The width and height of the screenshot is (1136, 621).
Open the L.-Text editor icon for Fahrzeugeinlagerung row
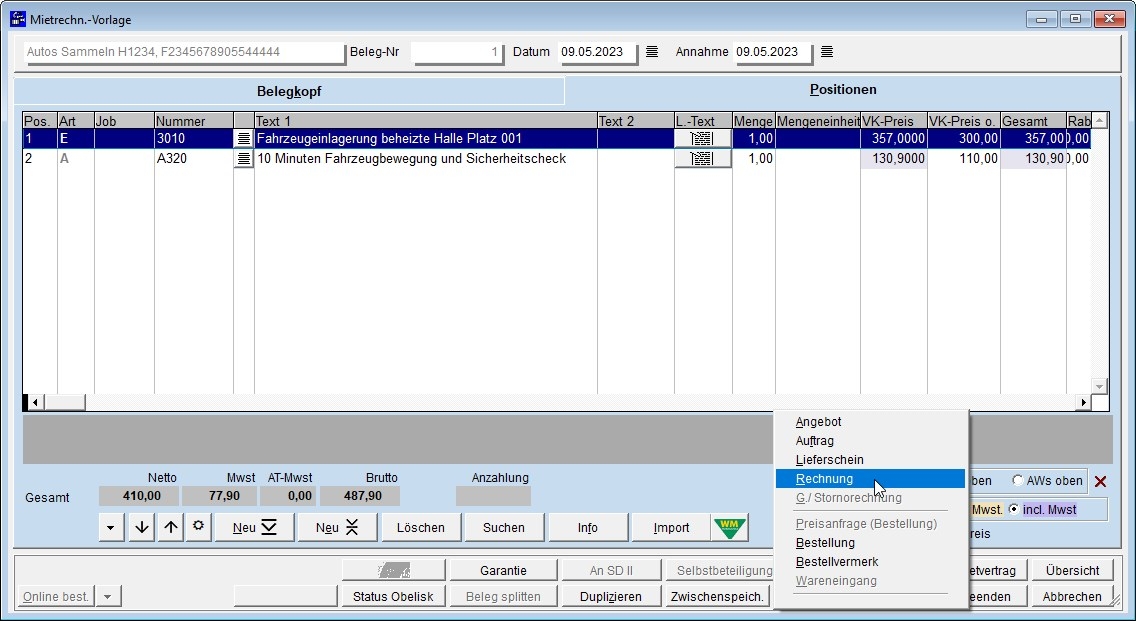point(702,138)
